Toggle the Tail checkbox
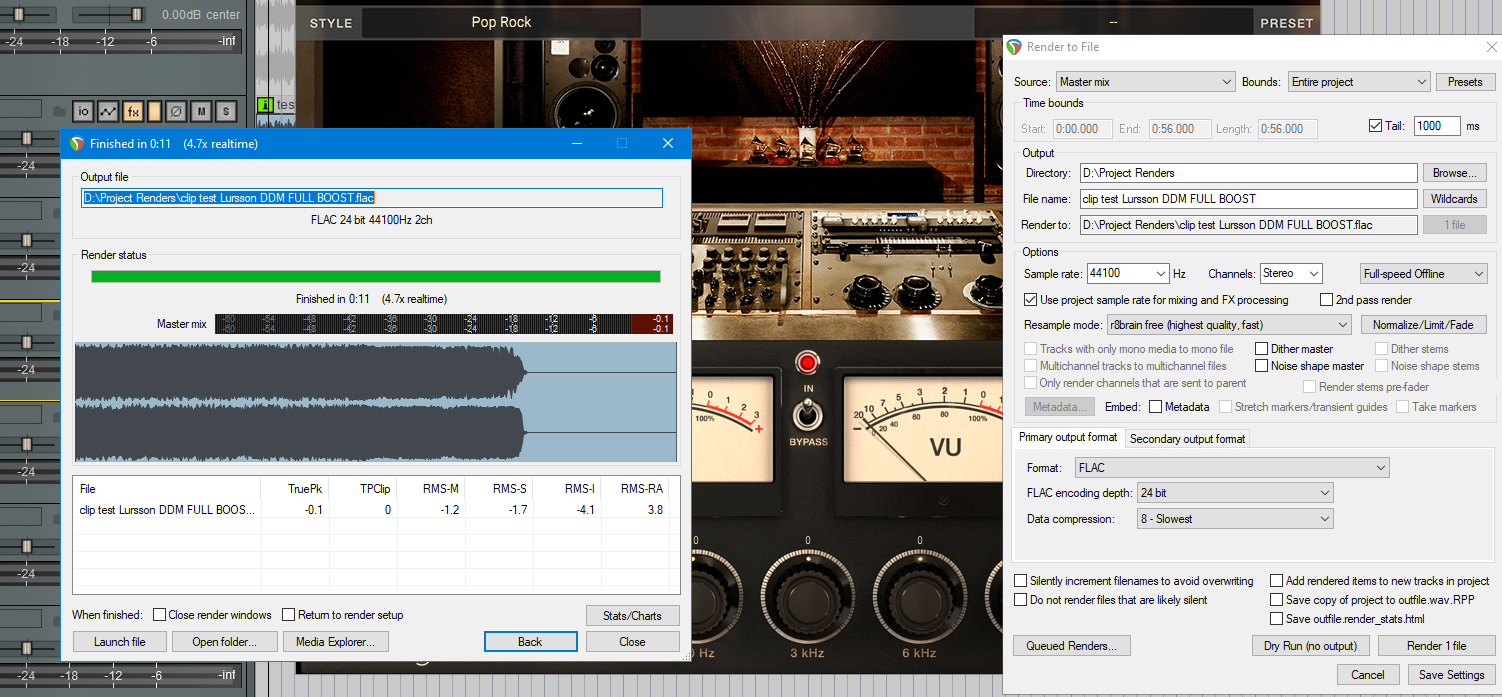This screenshot has width=1502, height=697. pyautogui.click(x=1375, y=126)
